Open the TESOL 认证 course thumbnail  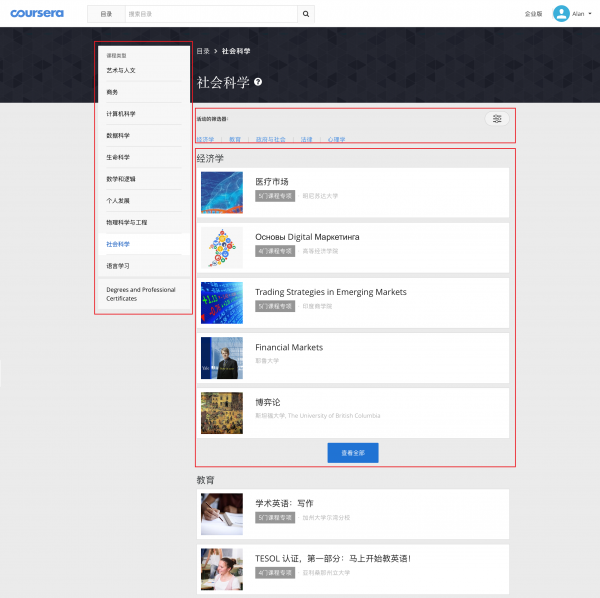pyautogui.click(x=222, y=569)
